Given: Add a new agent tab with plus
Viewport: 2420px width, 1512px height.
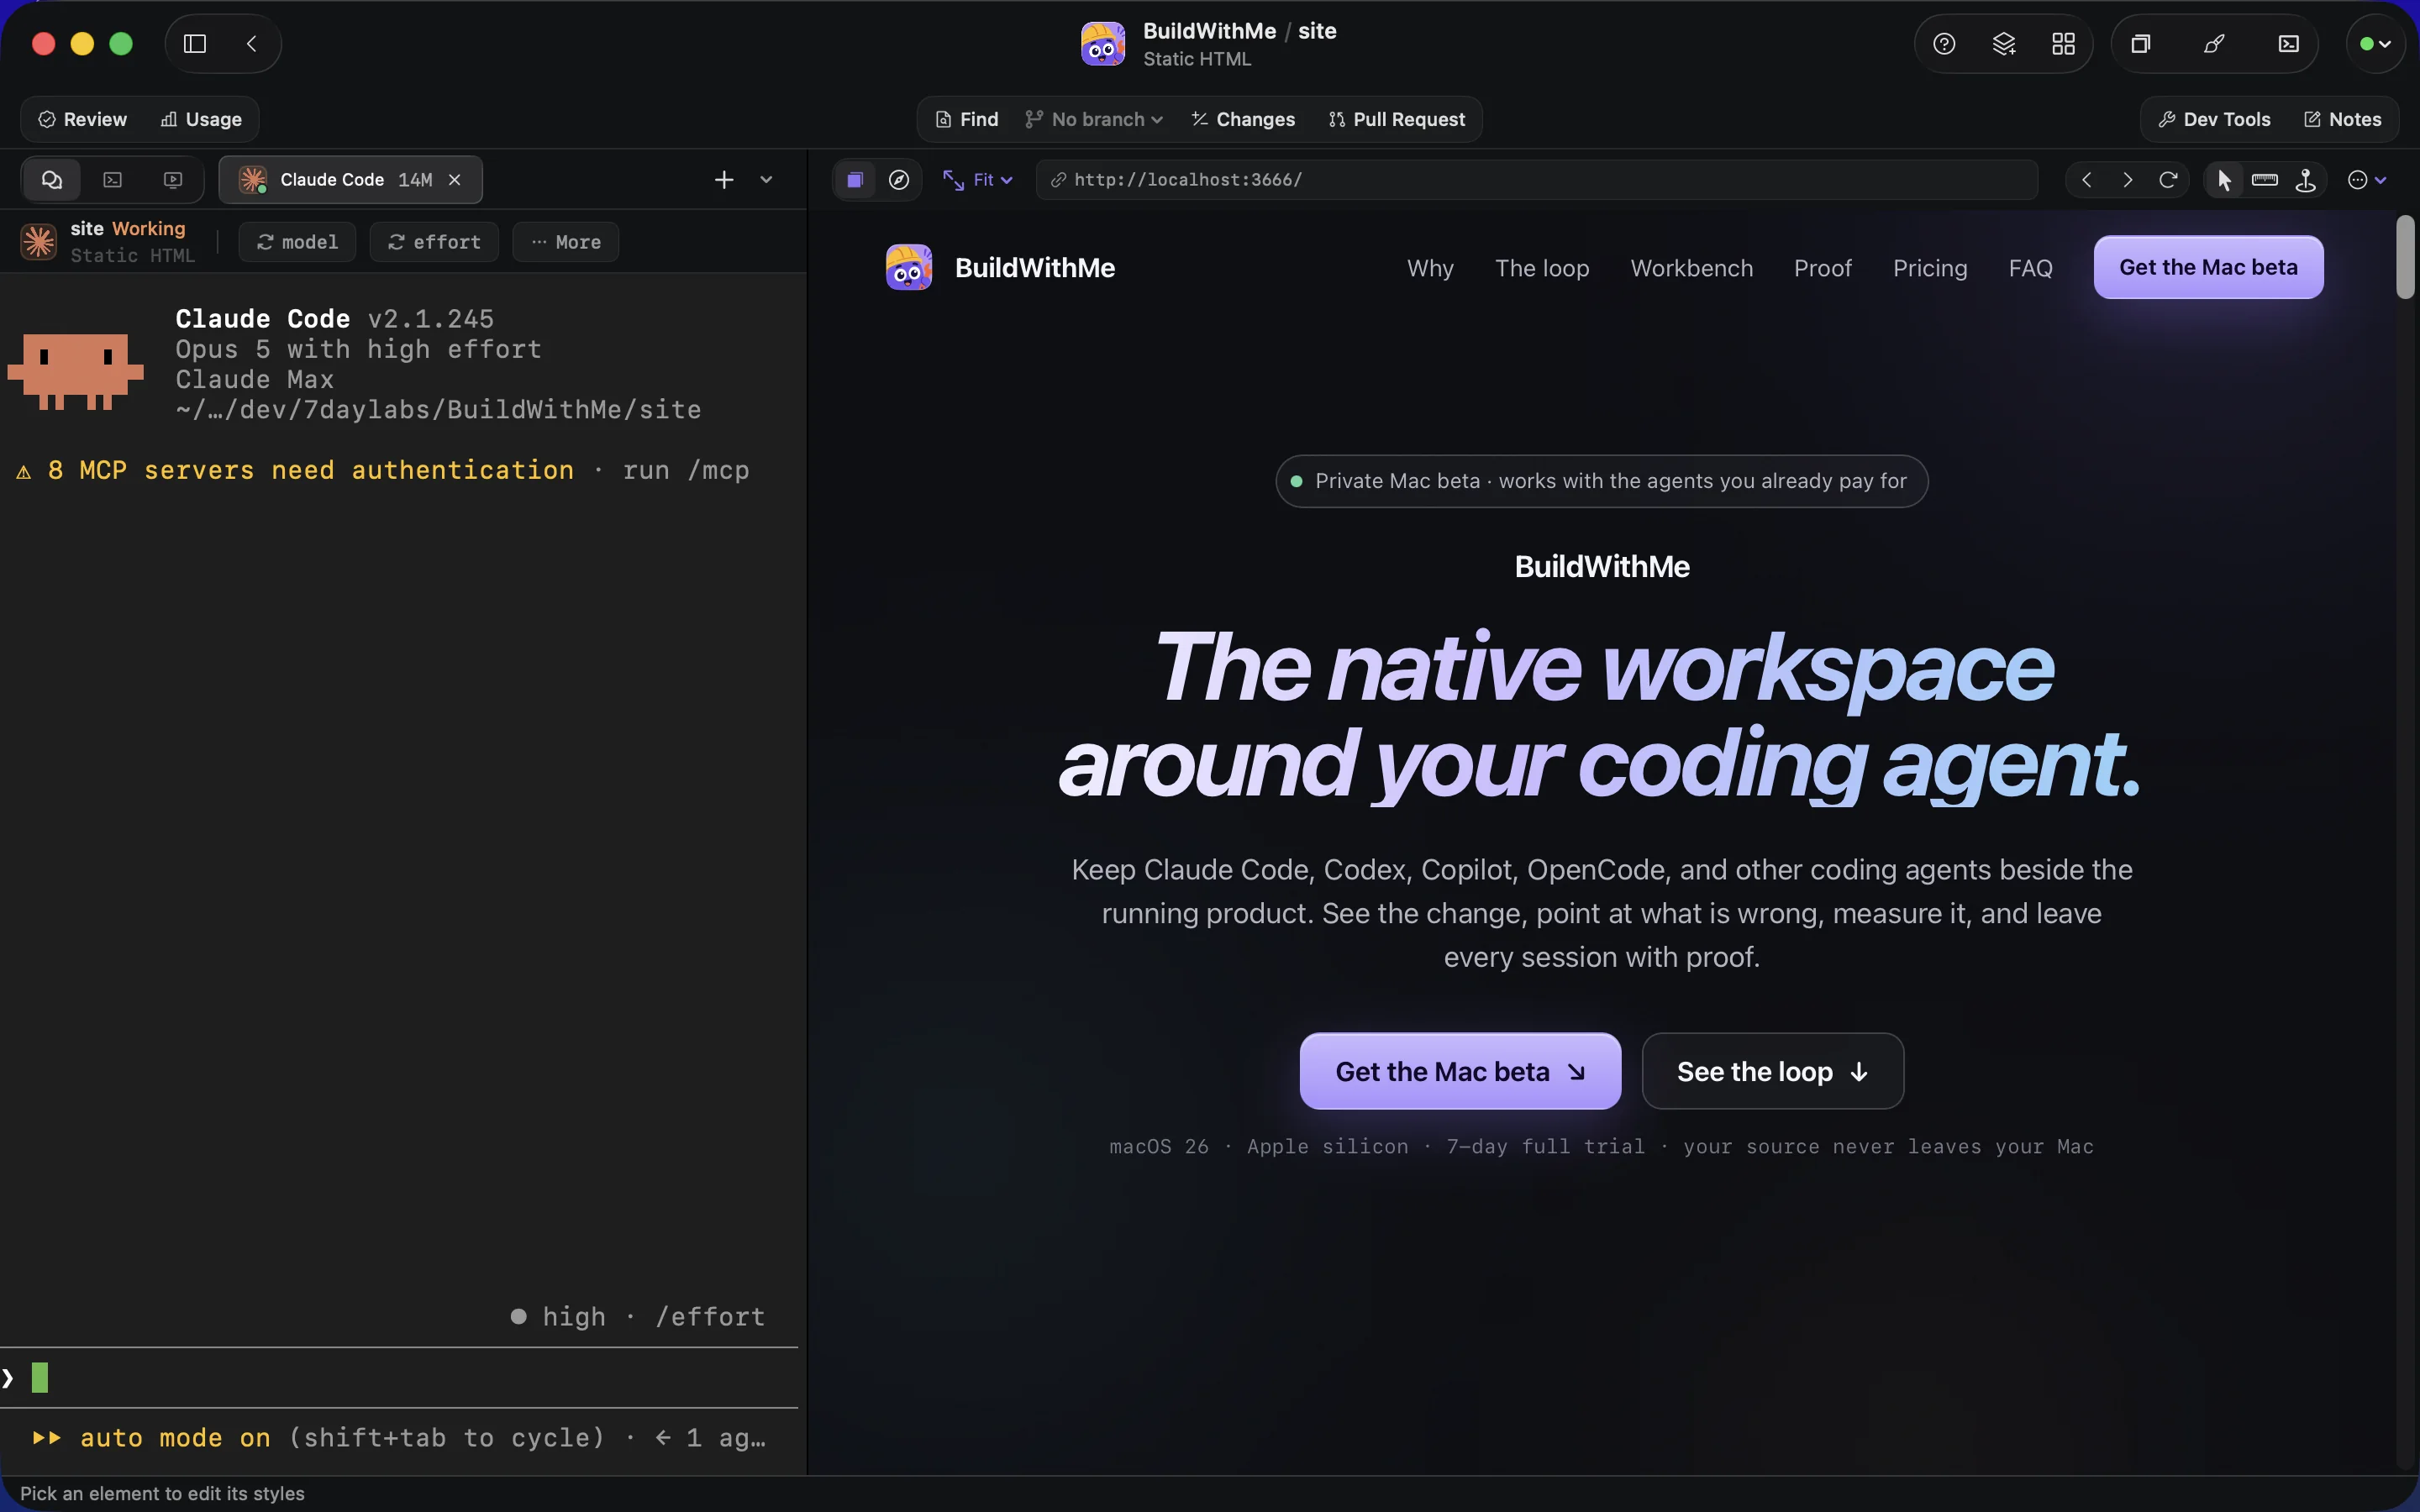Looking at the screenshot, I should click(724, 180).
